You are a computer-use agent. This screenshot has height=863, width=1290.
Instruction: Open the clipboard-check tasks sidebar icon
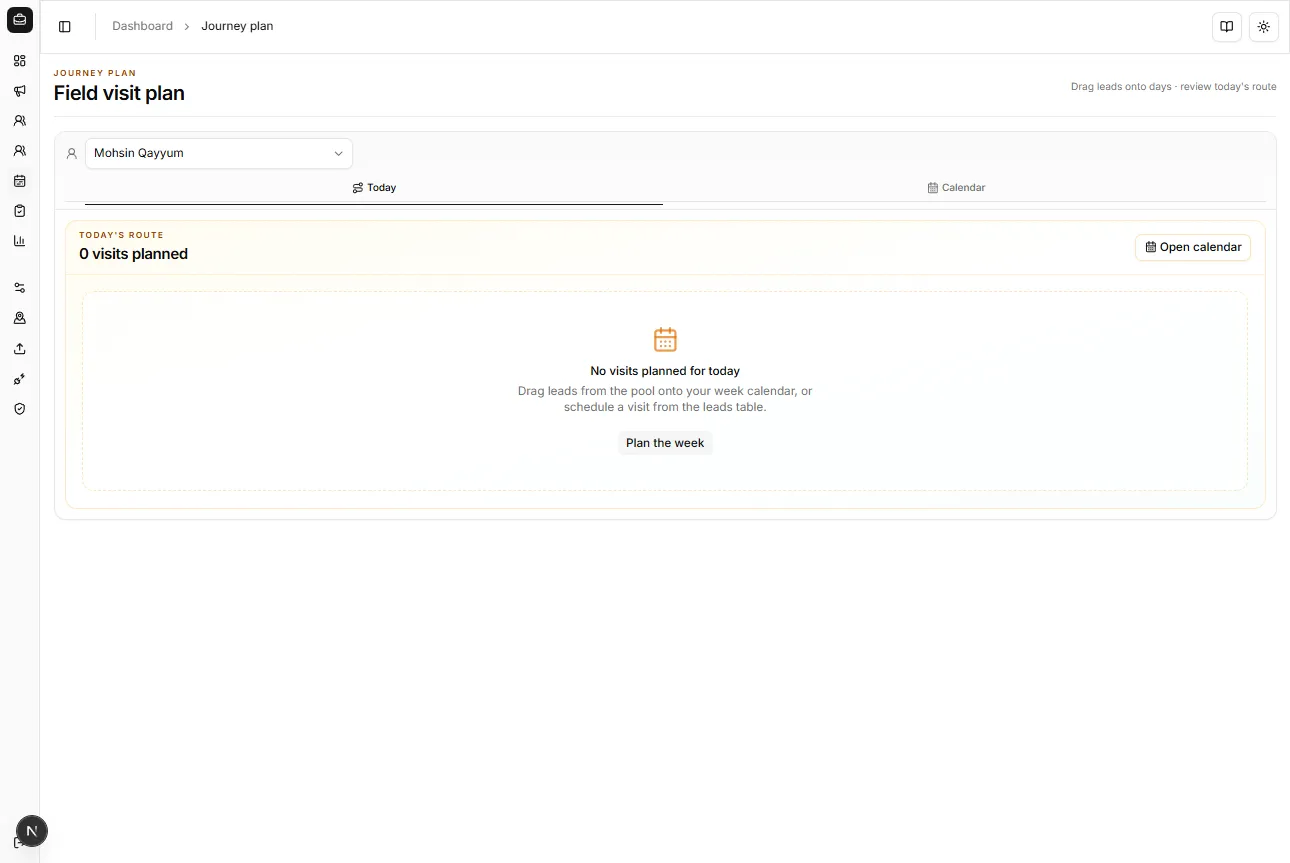click(19, 211)
